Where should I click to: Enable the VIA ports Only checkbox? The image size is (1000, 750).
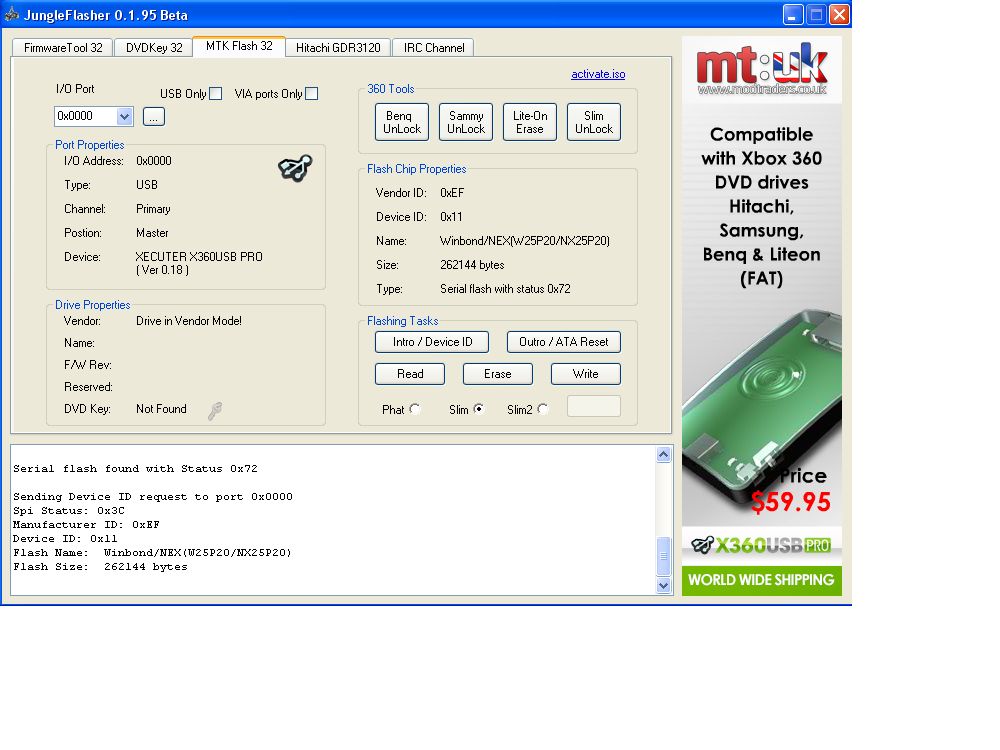[311, 94]
